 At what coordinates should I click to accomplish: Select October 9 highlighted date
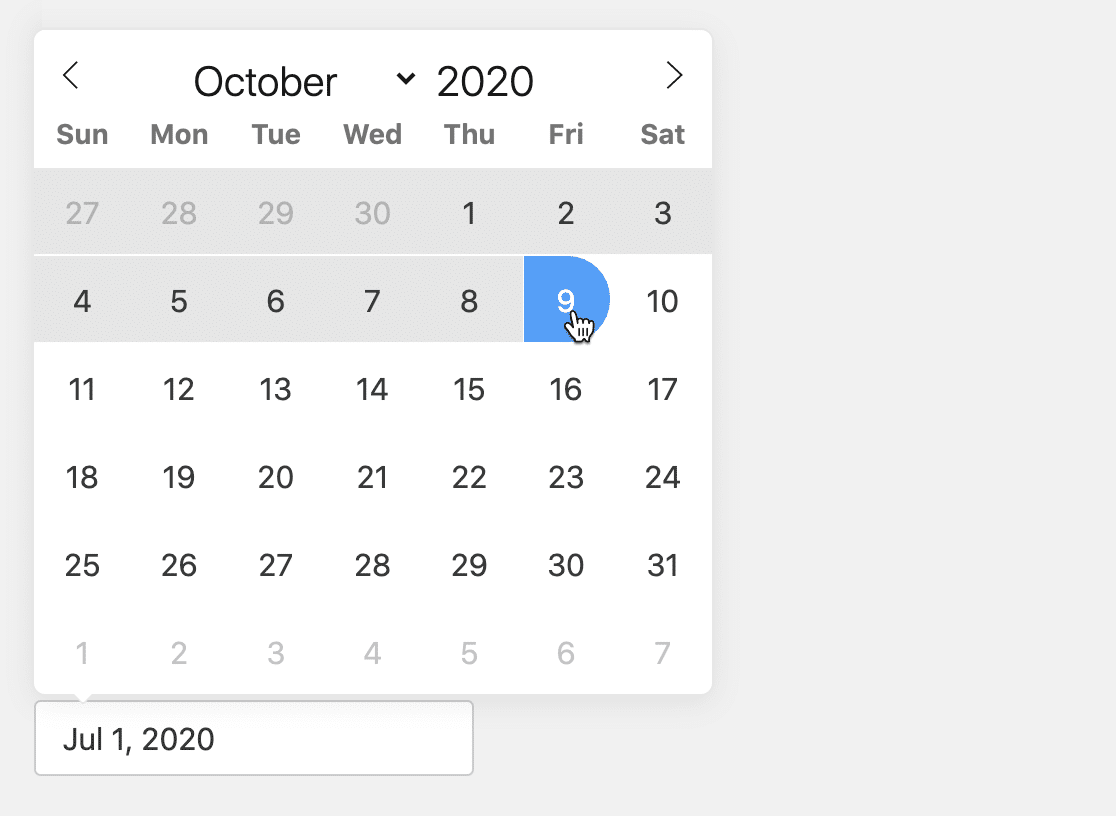coord(566,300)
